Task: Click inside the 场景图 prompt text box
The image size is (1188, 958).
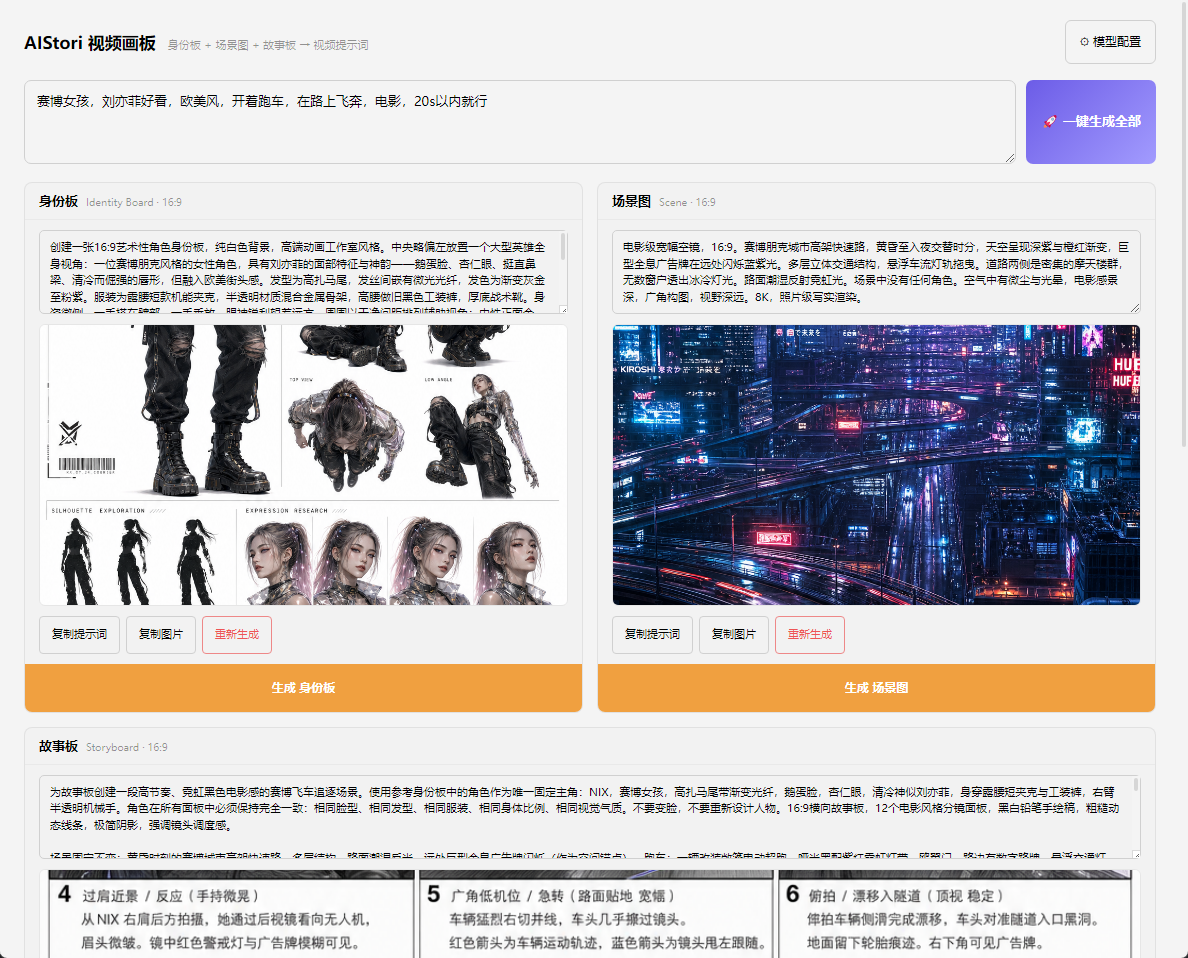Action: pos(876,272)
